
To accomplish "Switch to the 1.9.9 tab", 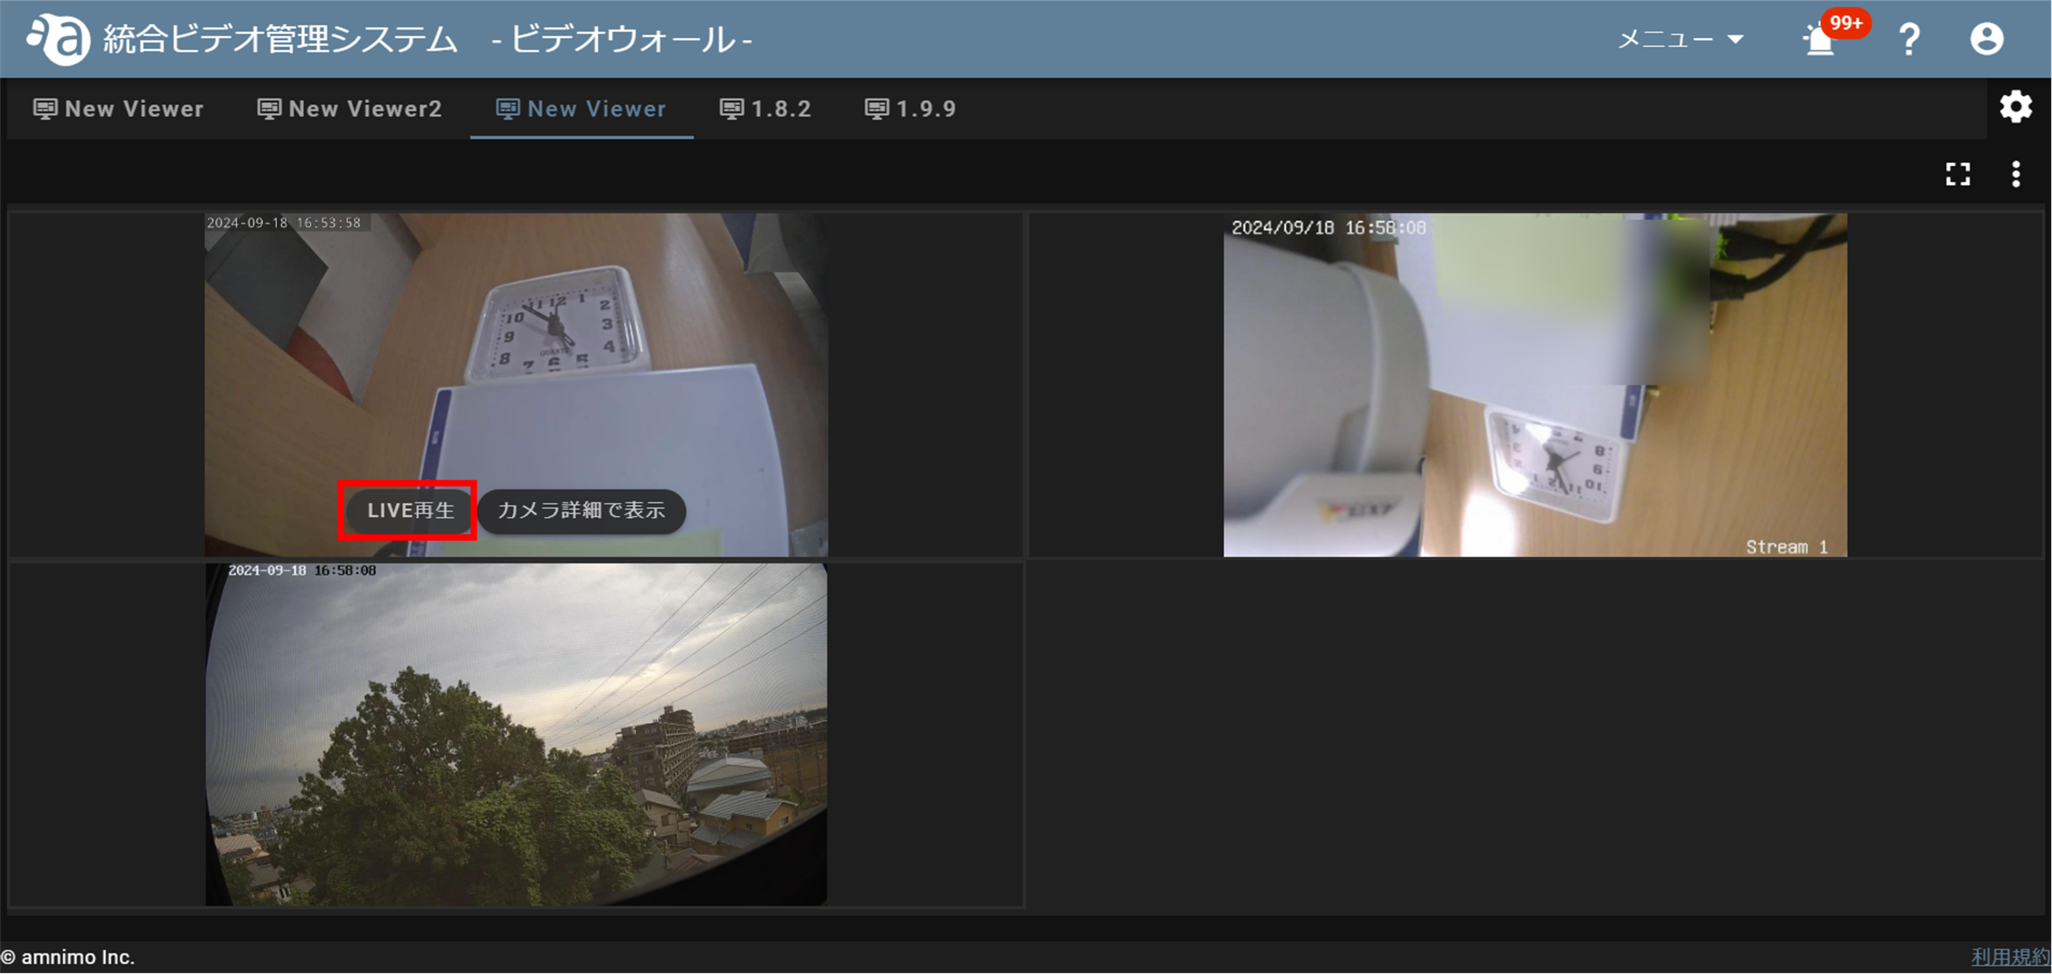I will (x=910, y=109).
